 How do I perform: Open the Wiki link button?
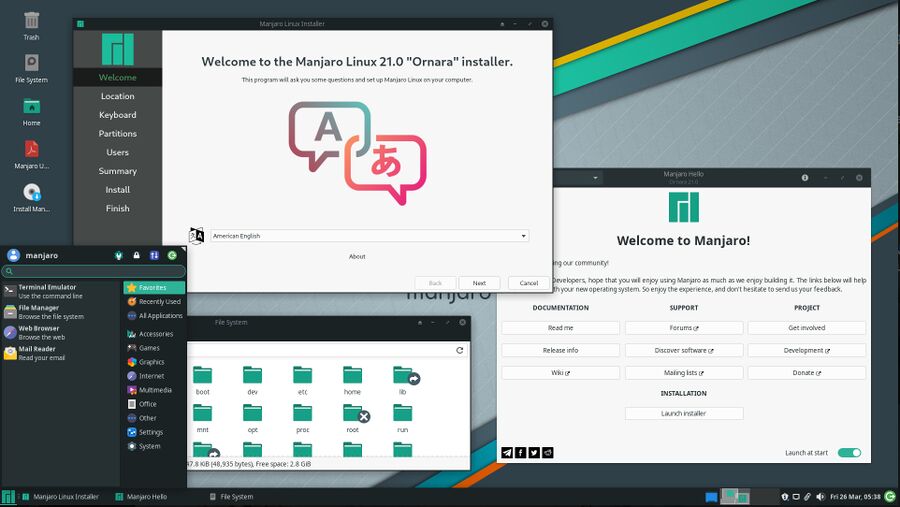[561, 373]
